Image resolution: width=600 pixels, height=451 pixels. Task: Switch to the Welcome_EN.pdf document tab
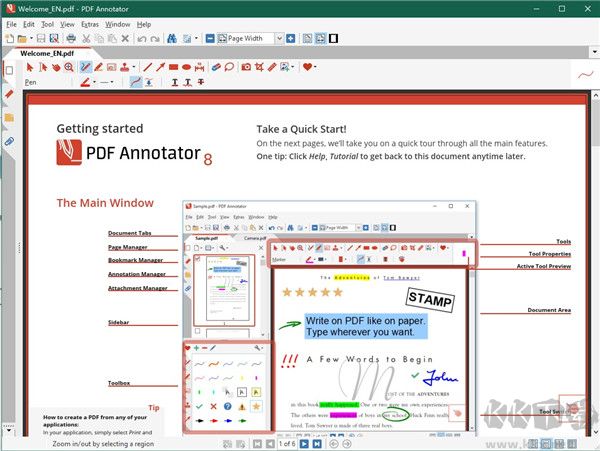47,53
